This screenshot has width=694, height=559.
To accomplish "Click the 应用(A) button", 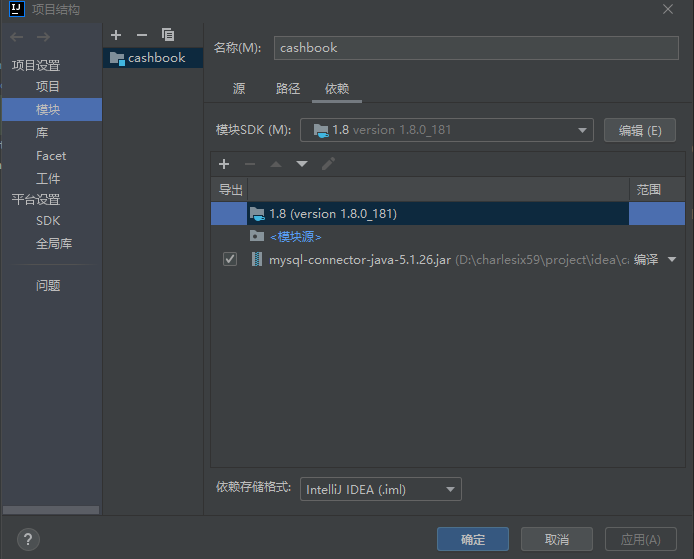I will [641, 539].
